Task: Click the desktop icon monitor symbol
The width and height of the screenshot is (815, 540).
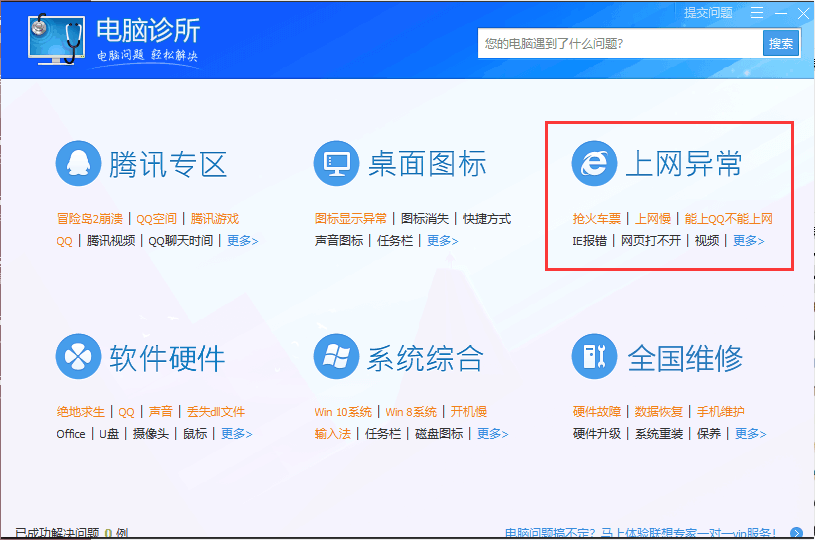Action: coord(336,163)
